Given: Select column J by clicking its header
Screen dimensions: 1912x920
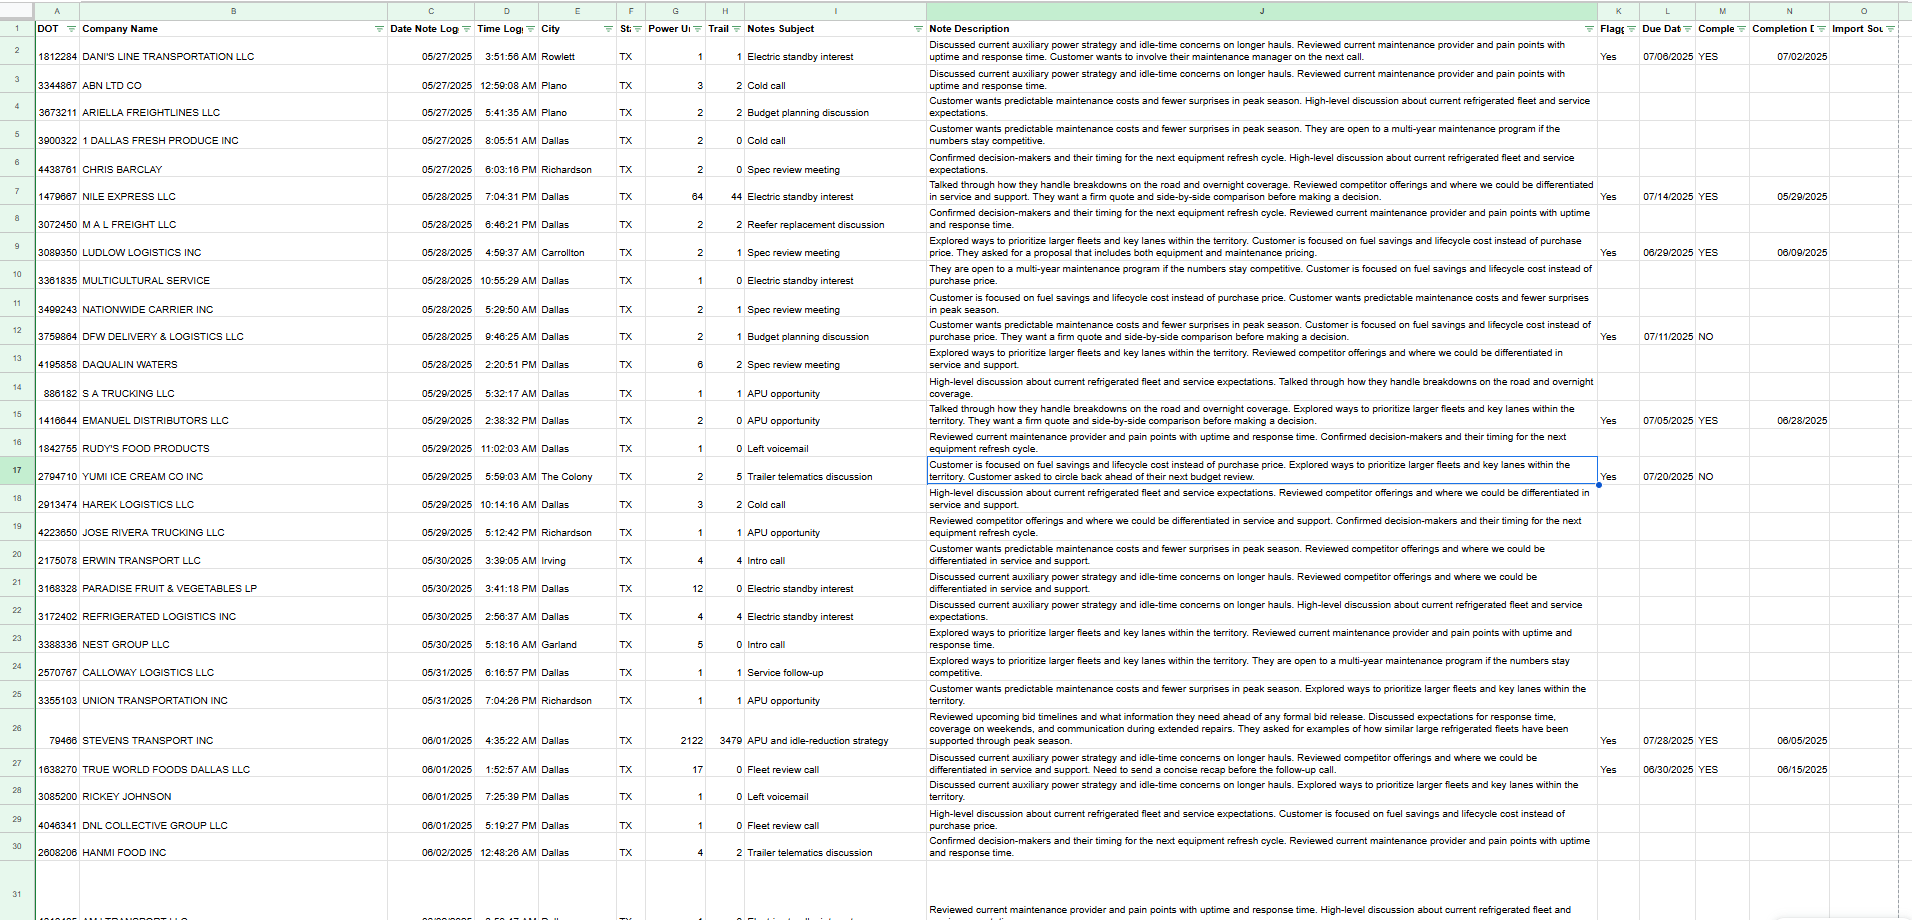Looking at the screenshot, I should (1260, 11).
